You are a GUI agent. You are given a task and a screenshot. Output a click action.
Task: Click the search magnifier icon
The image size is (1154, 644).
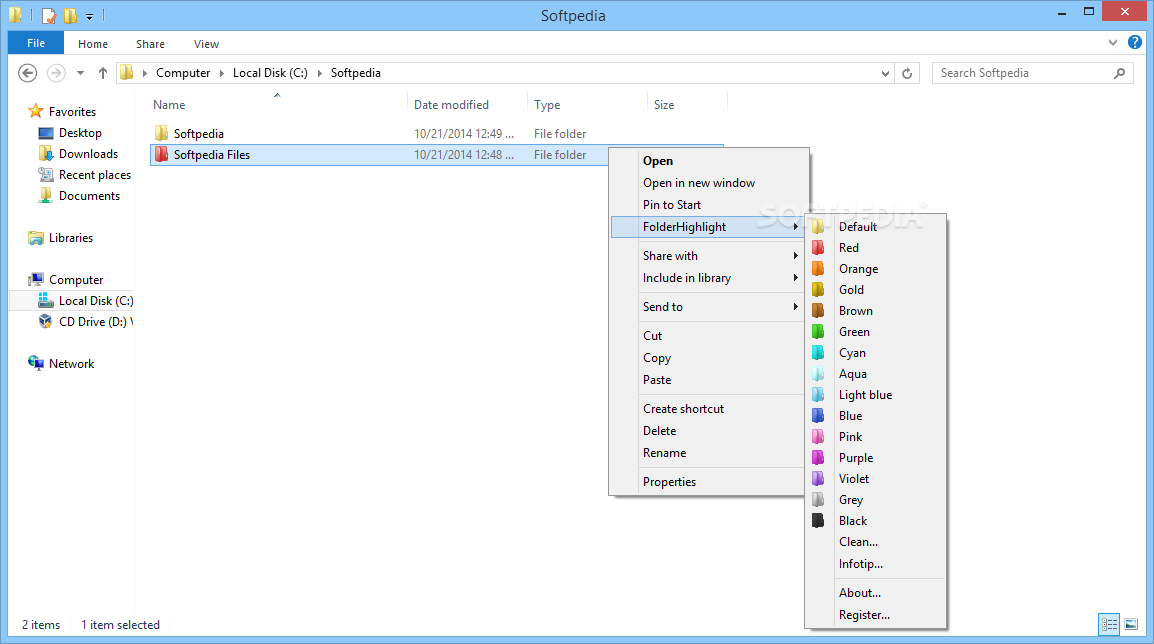click(1119, 73)
